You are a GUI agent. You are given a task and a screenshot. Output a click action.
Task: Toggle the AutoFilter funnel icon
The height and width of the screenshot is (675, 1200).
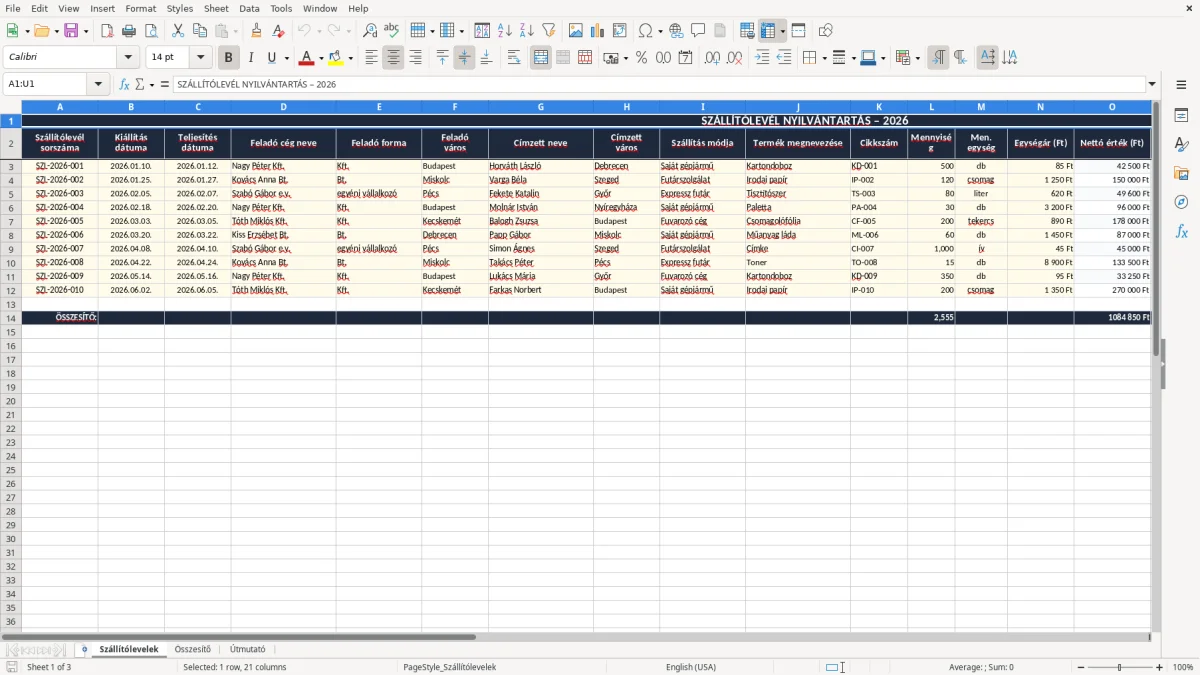548,31
